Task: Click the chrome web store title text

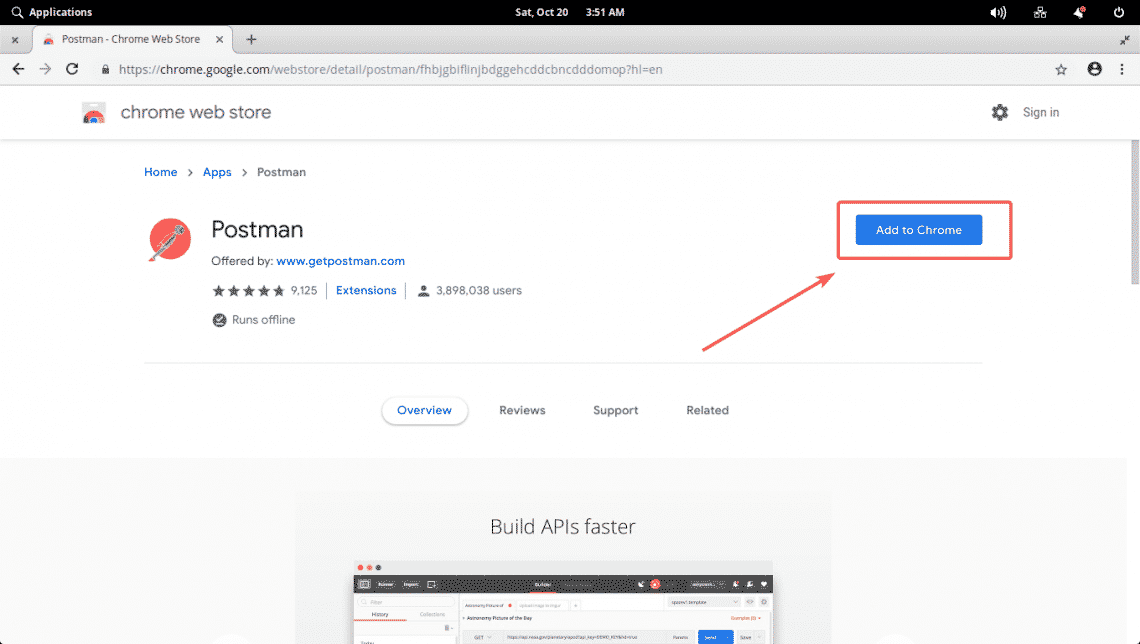Action: (196, 113)
